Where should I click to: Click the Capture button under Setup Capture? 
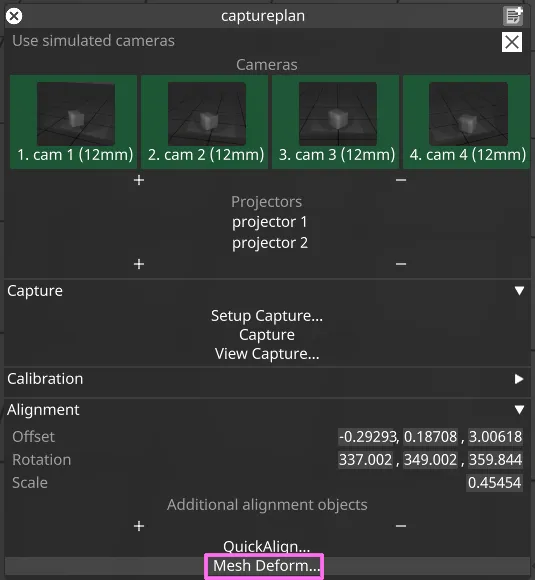[267, 335]
